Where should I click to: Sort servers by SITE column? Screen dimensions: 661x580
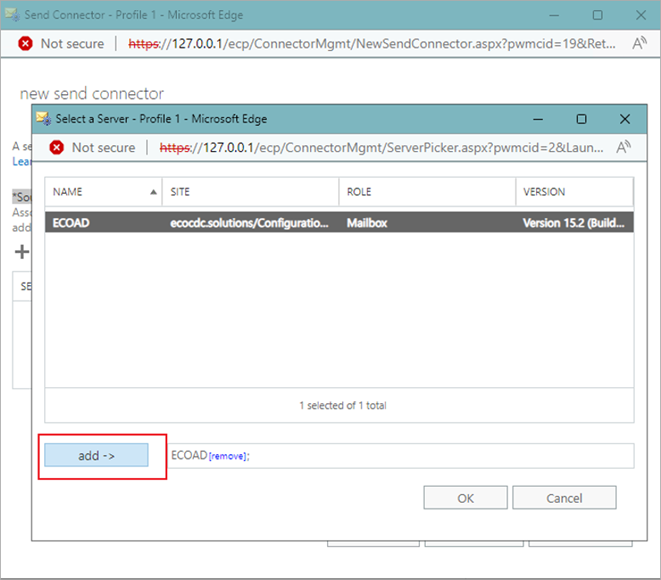click(251, 191)
